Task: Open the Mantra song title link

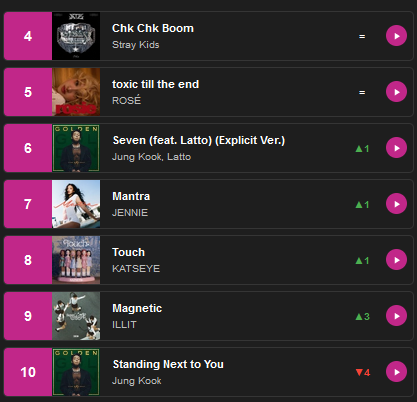Action: [131, 196]
